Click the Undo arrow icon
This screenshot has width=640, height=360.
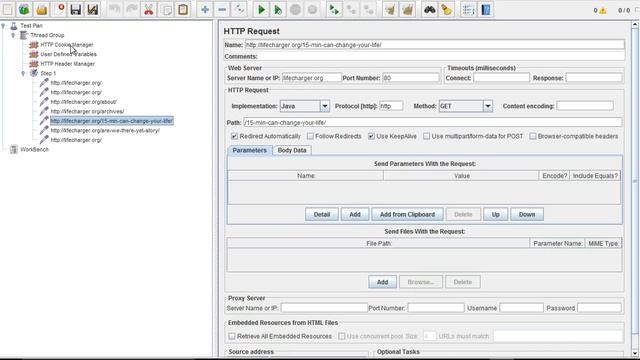point(115,9)
